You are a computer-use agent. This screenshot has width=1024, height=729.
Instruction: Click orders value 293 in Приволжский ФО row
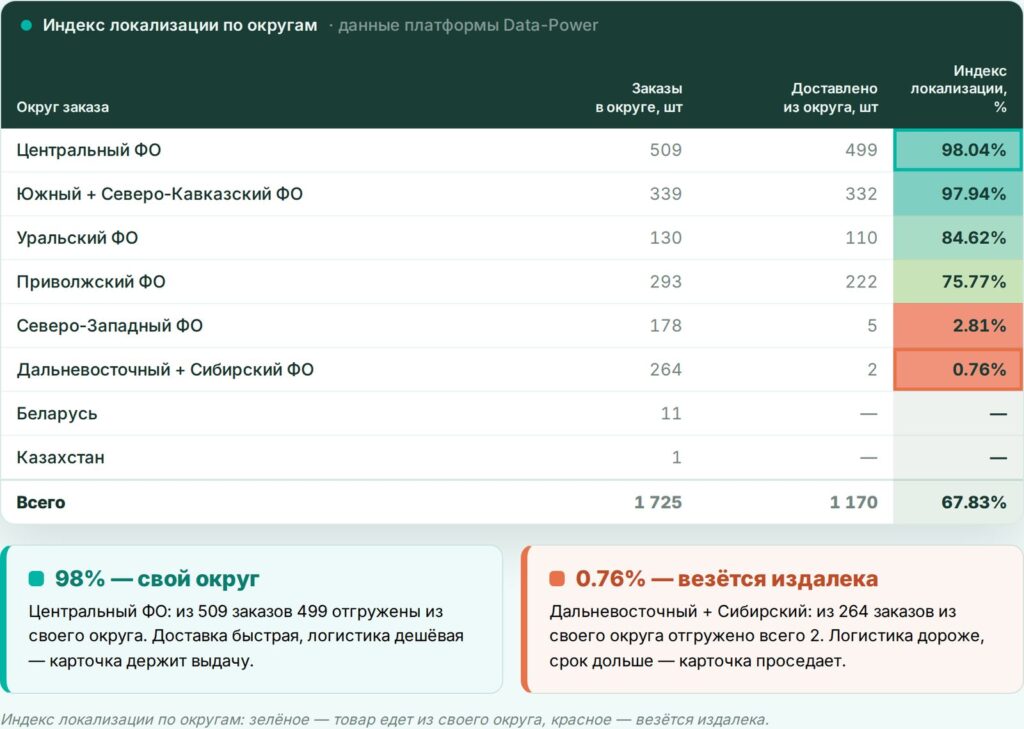click(x=665, y=282)
